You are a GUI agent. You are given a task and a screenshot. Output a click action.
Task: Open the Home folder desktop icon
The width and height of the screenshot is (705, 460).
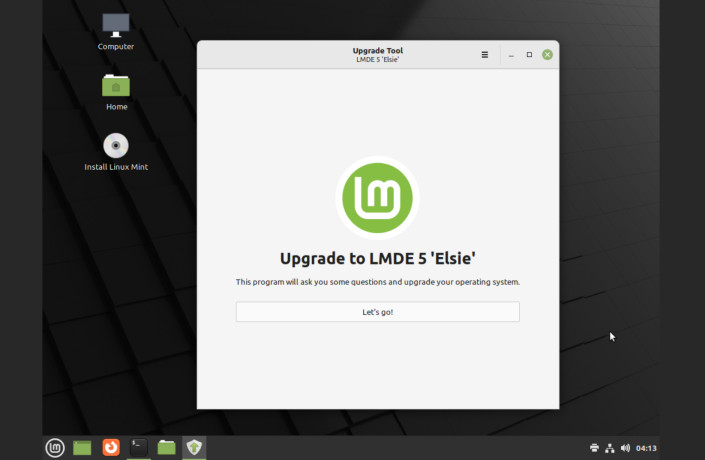116,92
